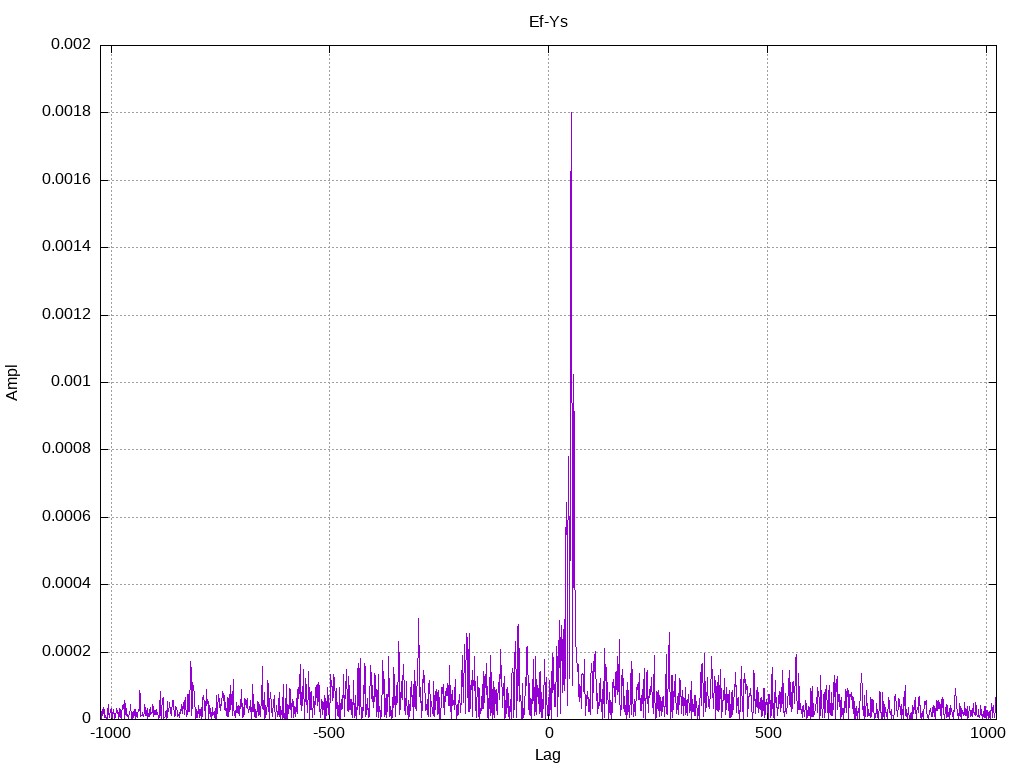The height and width of the screenshot is (768, 1024).
Task: Click the 0.0002 y-axis tick label
Action: (67, 651)
